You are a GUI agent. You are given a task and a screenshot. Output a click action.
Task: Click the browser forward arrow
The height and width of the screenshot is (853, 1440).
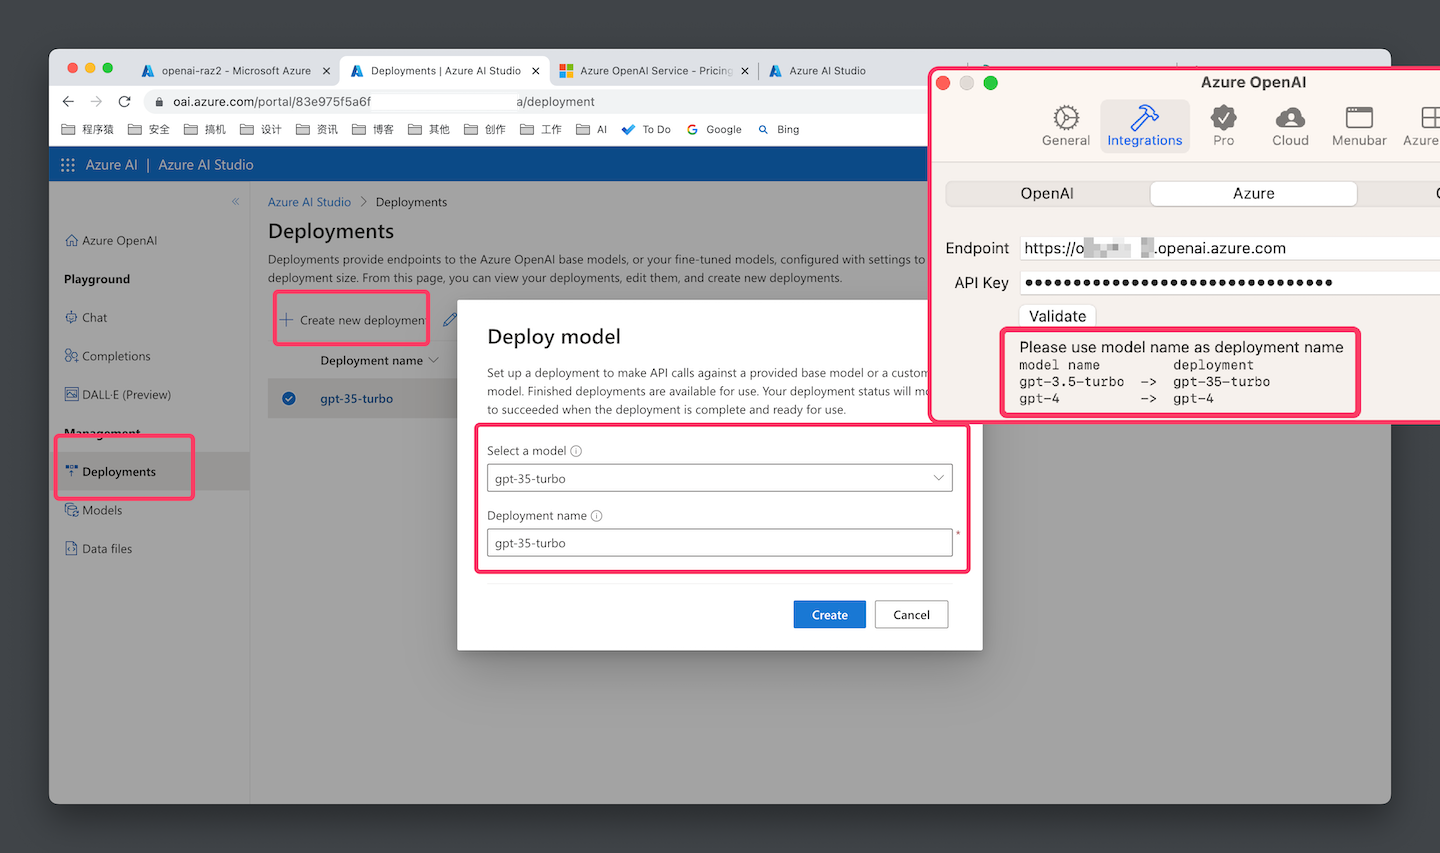pyautogui.click(x=96, y=101)
